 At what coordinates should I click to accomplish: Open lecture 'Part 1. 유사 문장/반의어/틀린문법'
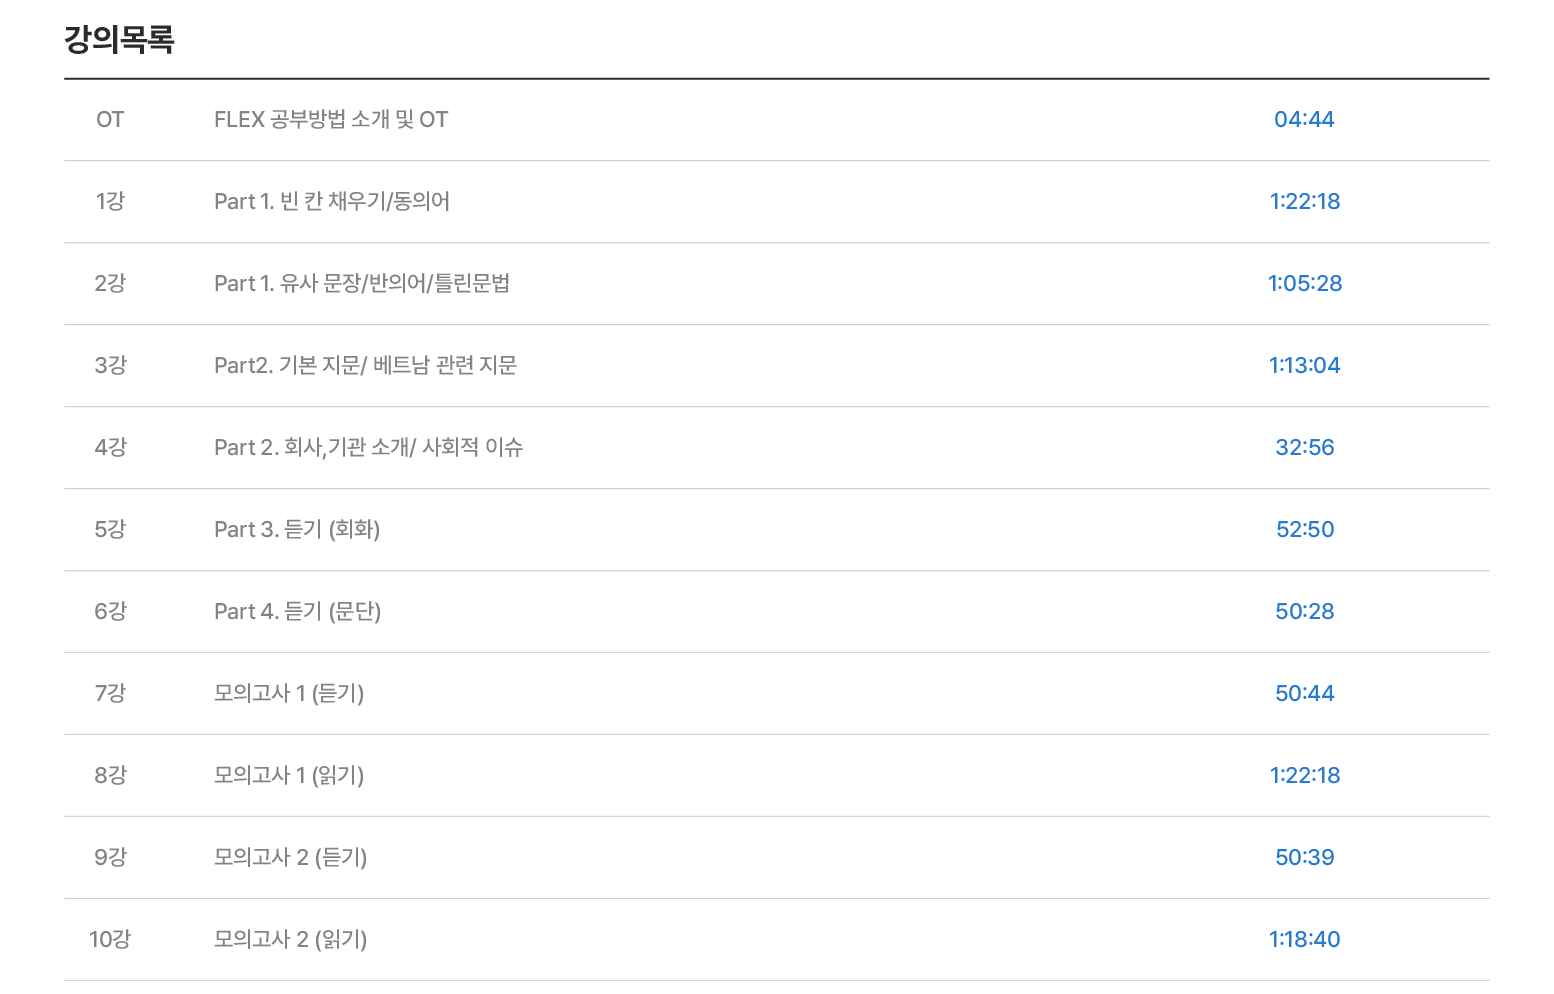362,284
